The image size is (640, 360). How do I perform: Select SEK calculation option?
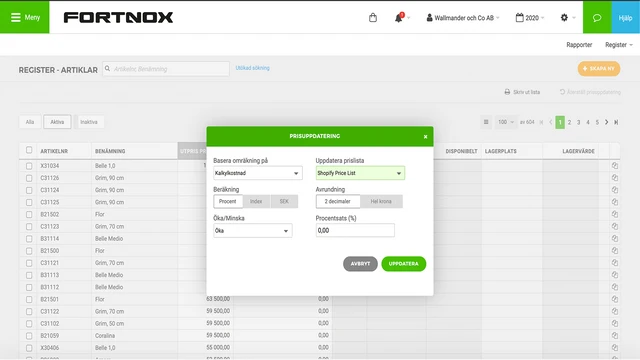click(x=284, y=201)
